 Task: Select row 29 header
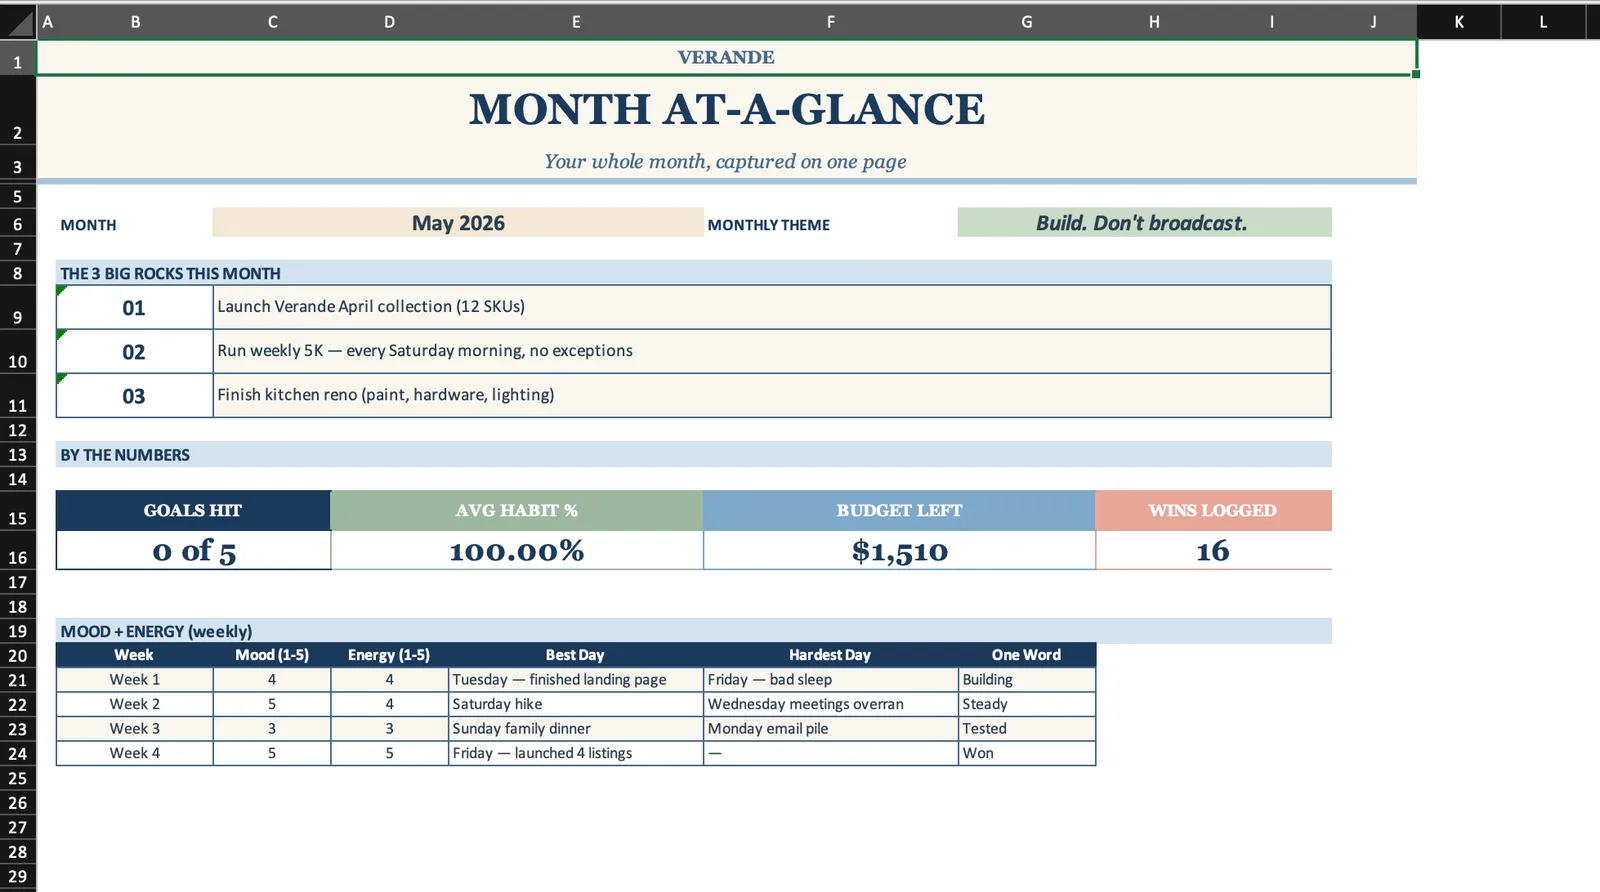(x=17, y=876)
